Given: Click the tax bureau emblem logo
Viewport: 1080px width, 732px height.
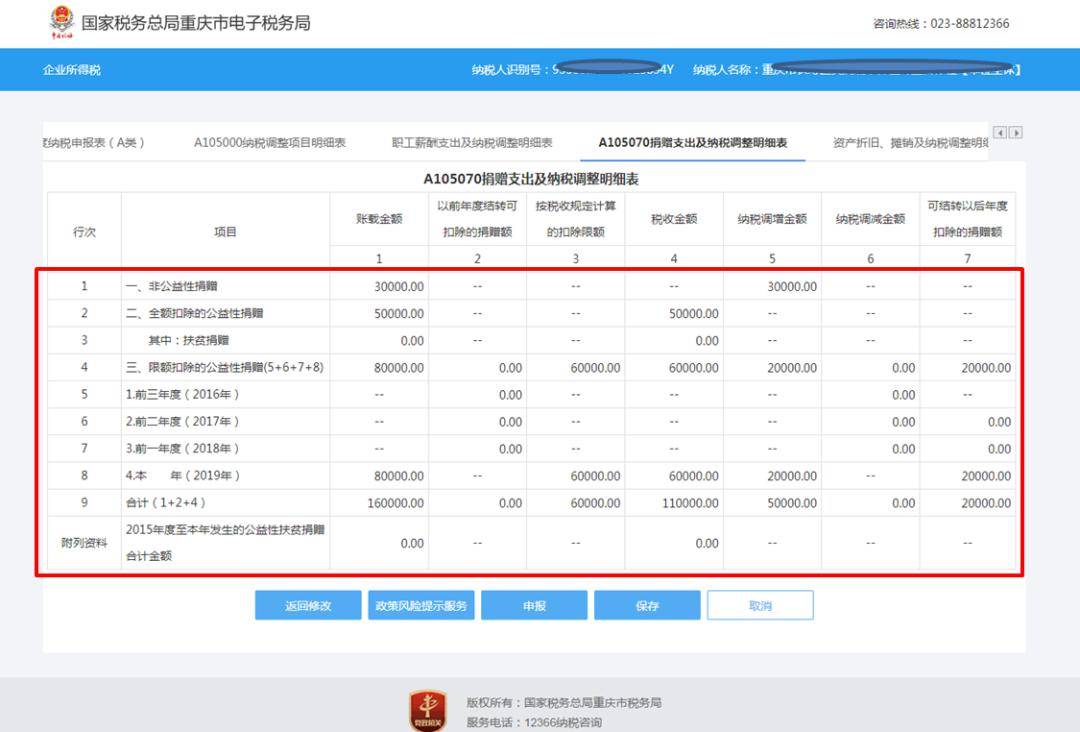Looking at the screenshot, I should (x=62, y=22).
